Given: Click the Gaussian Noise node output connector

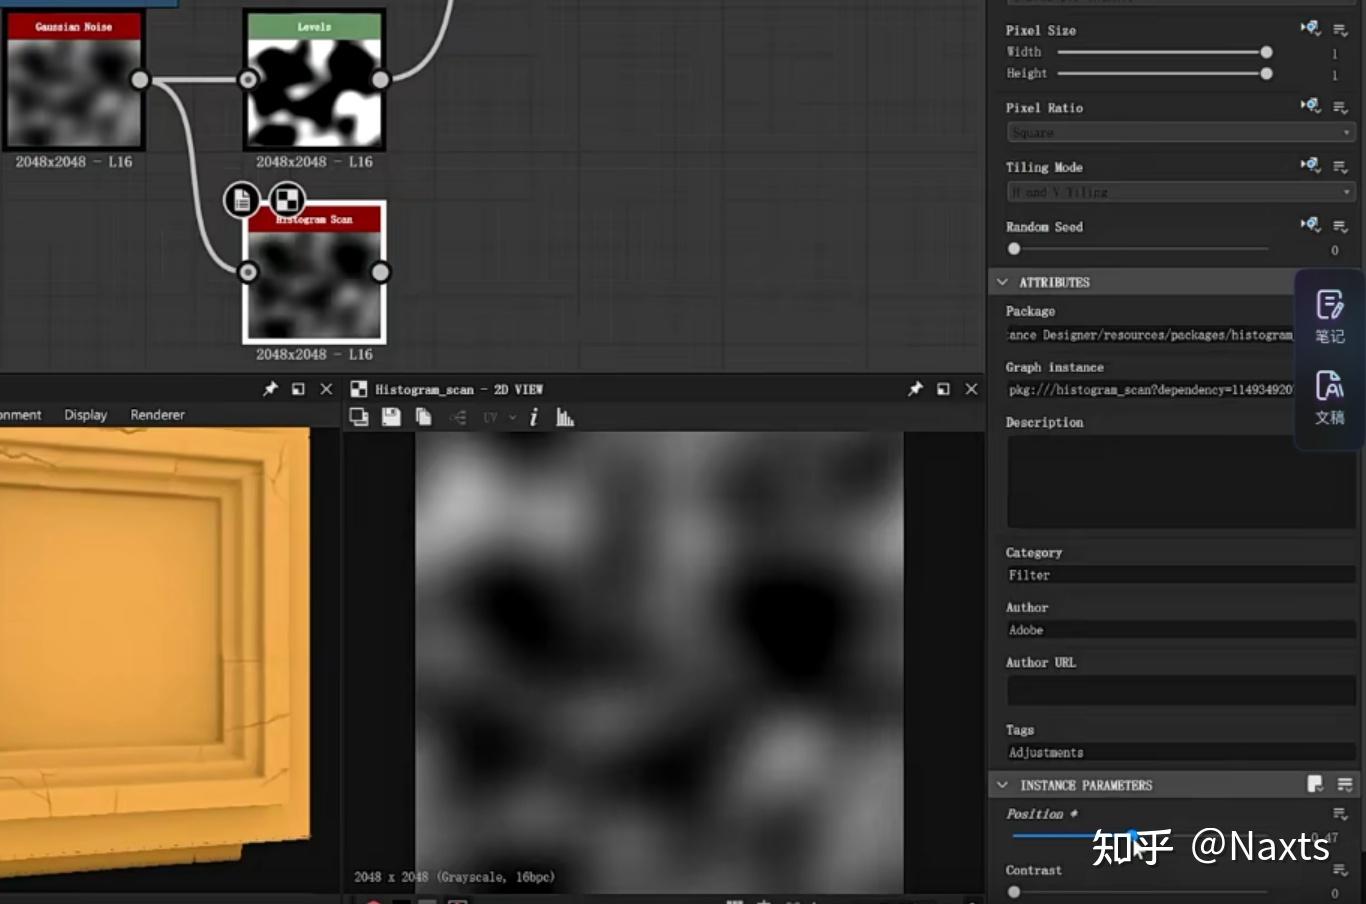Looking at the screenshot, I should pos(140,80).
